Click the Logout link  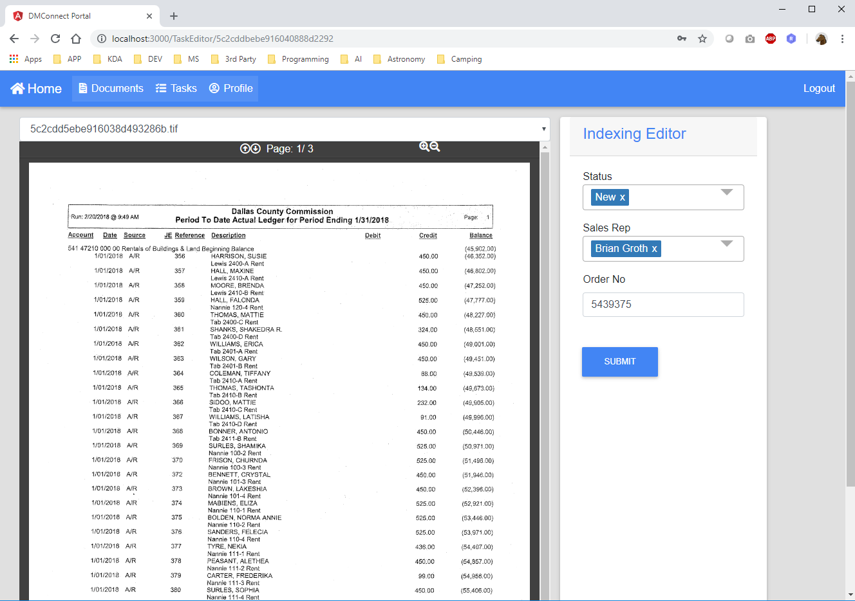818,88
